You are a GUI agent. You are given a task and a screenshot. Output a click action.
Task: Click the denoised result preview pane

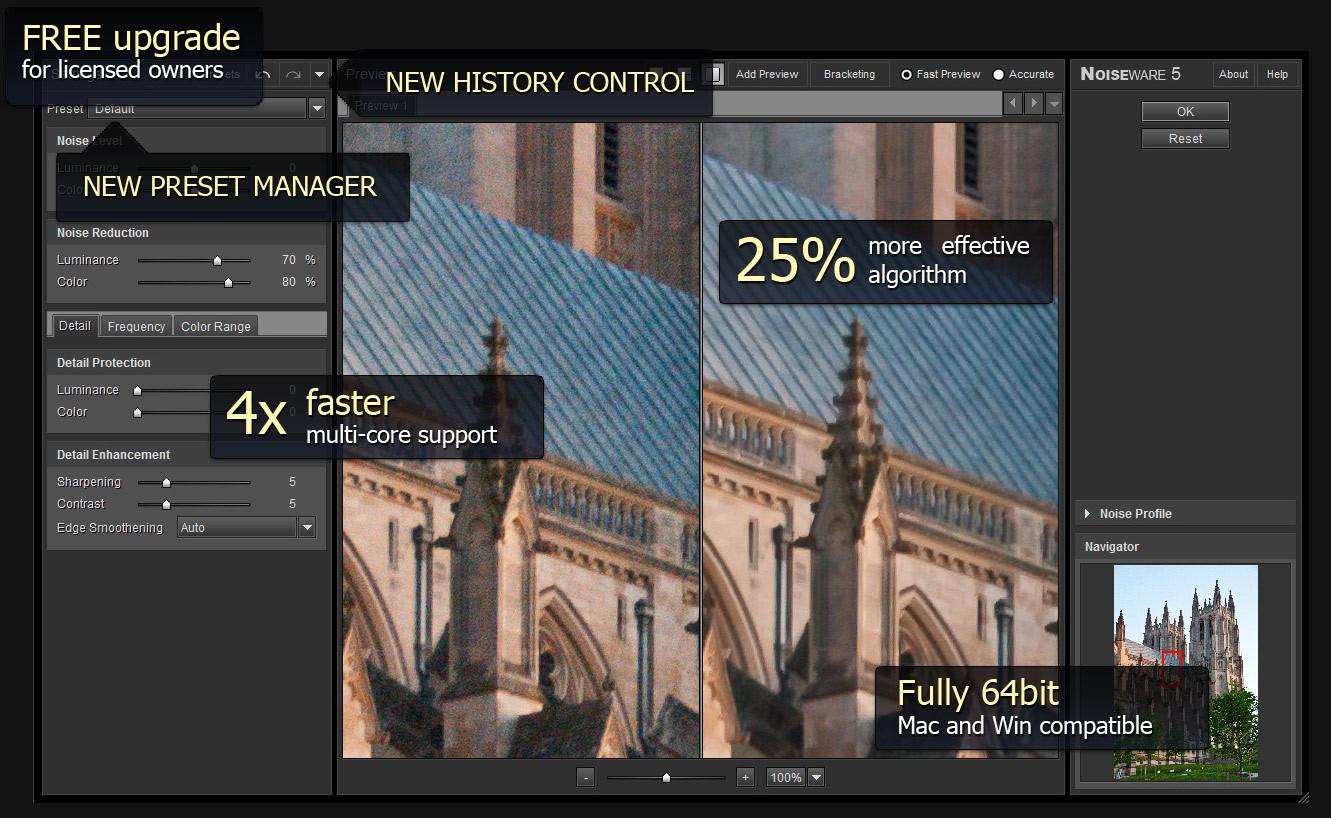click(880, 440)
